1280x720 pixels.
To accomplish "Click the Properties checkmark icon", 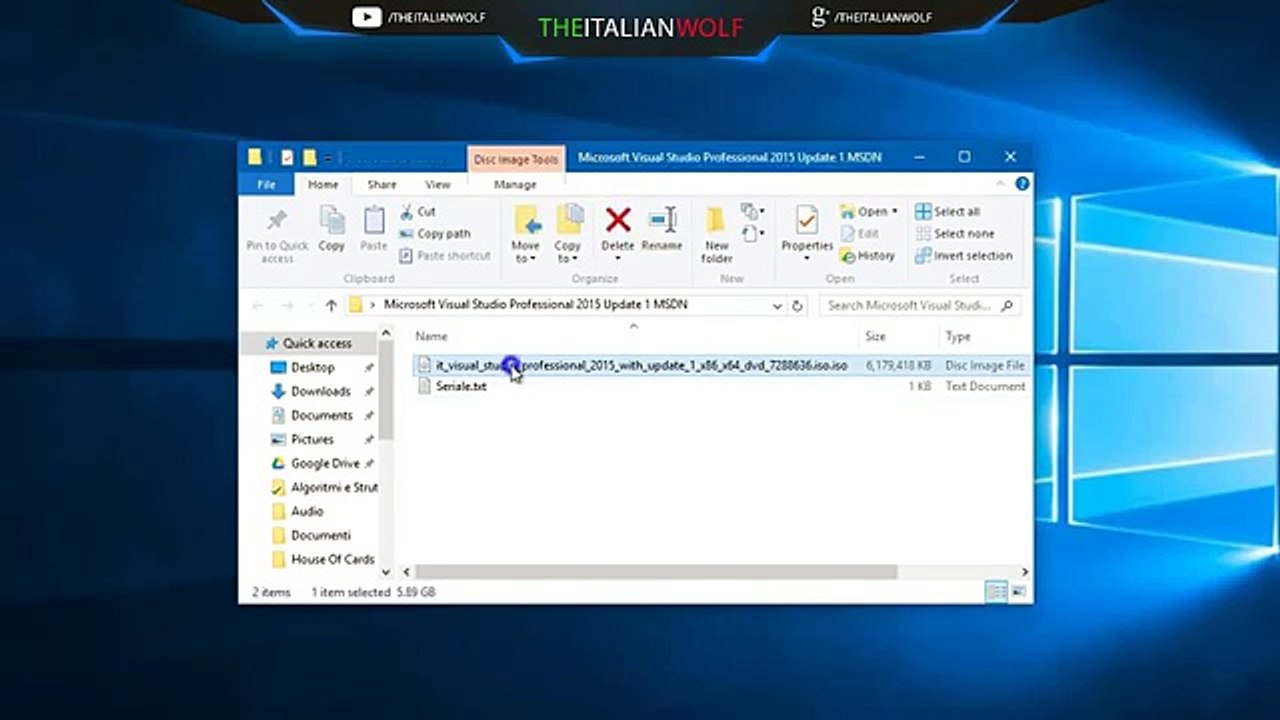I will [807, 220].
